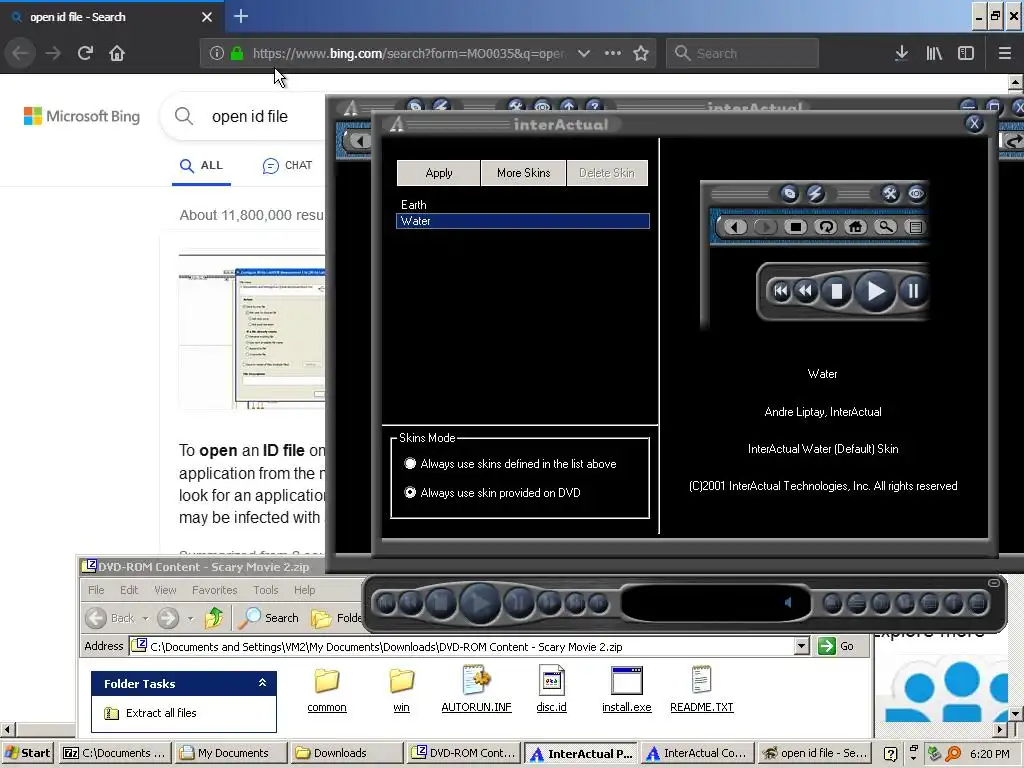Go up one folder in Explorer
The image size is (1024, 768).
pyautogui.click(x=214, y=618)
